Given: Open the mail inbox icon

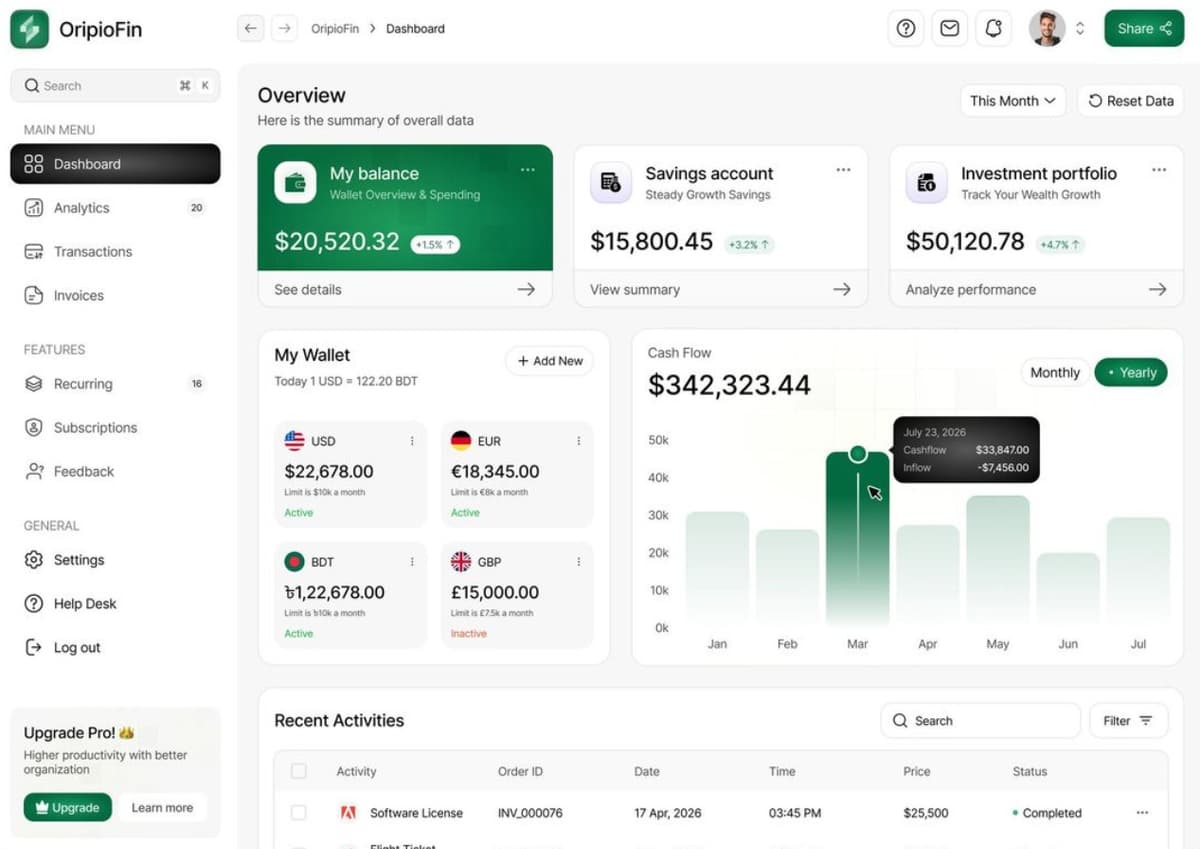Looking at the screenshot, I should 949,29.
